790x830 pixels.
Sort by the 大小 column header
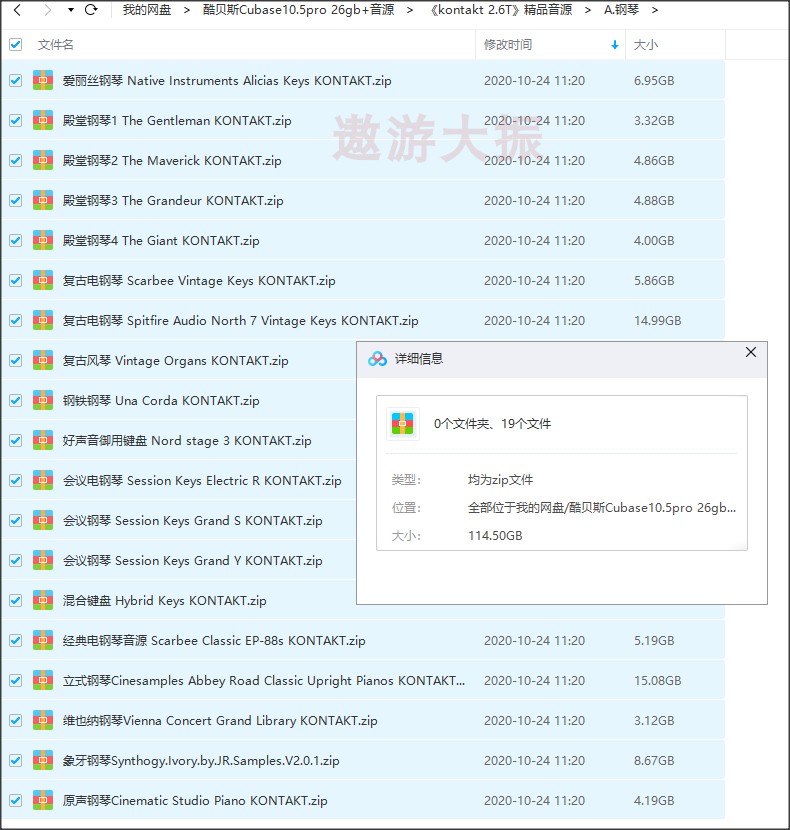(x=646, y=45)
